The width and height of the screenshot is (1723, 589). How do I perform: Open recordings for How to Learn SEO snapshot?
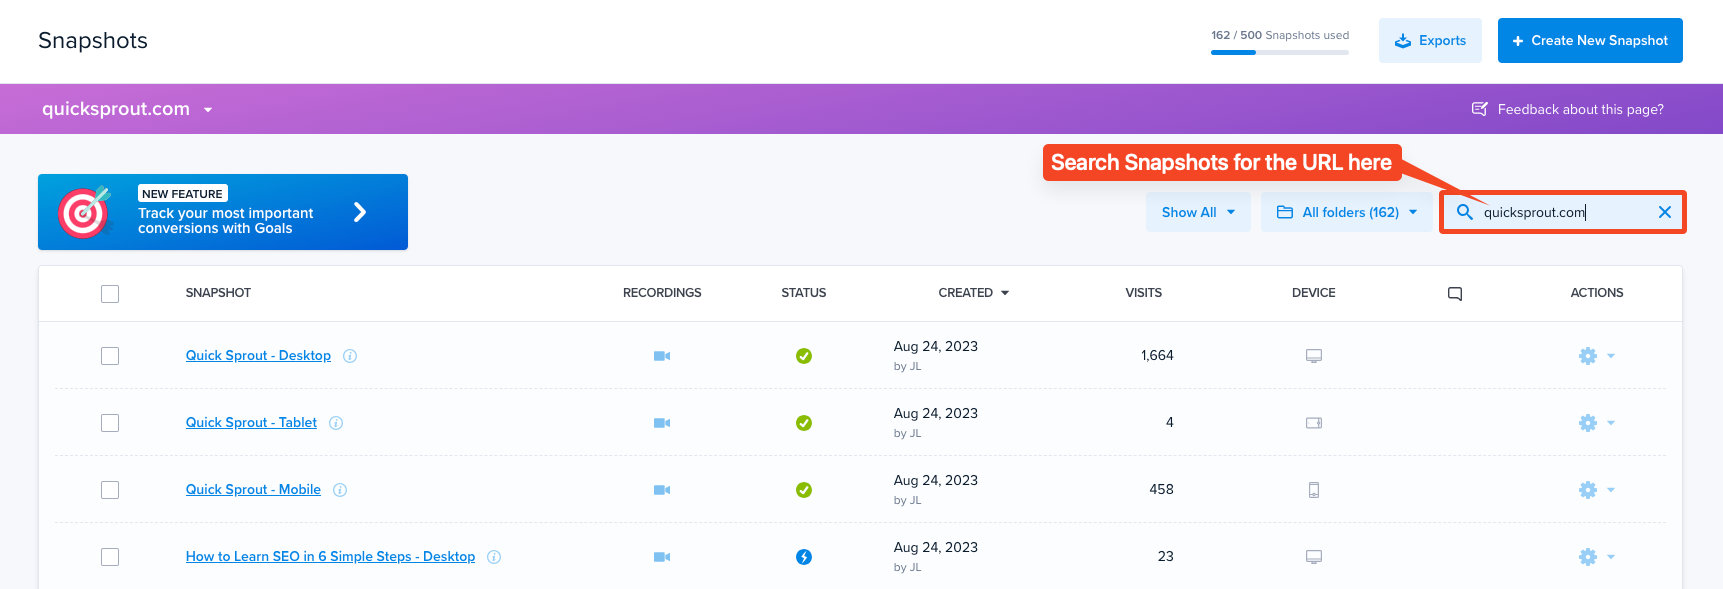662,557
